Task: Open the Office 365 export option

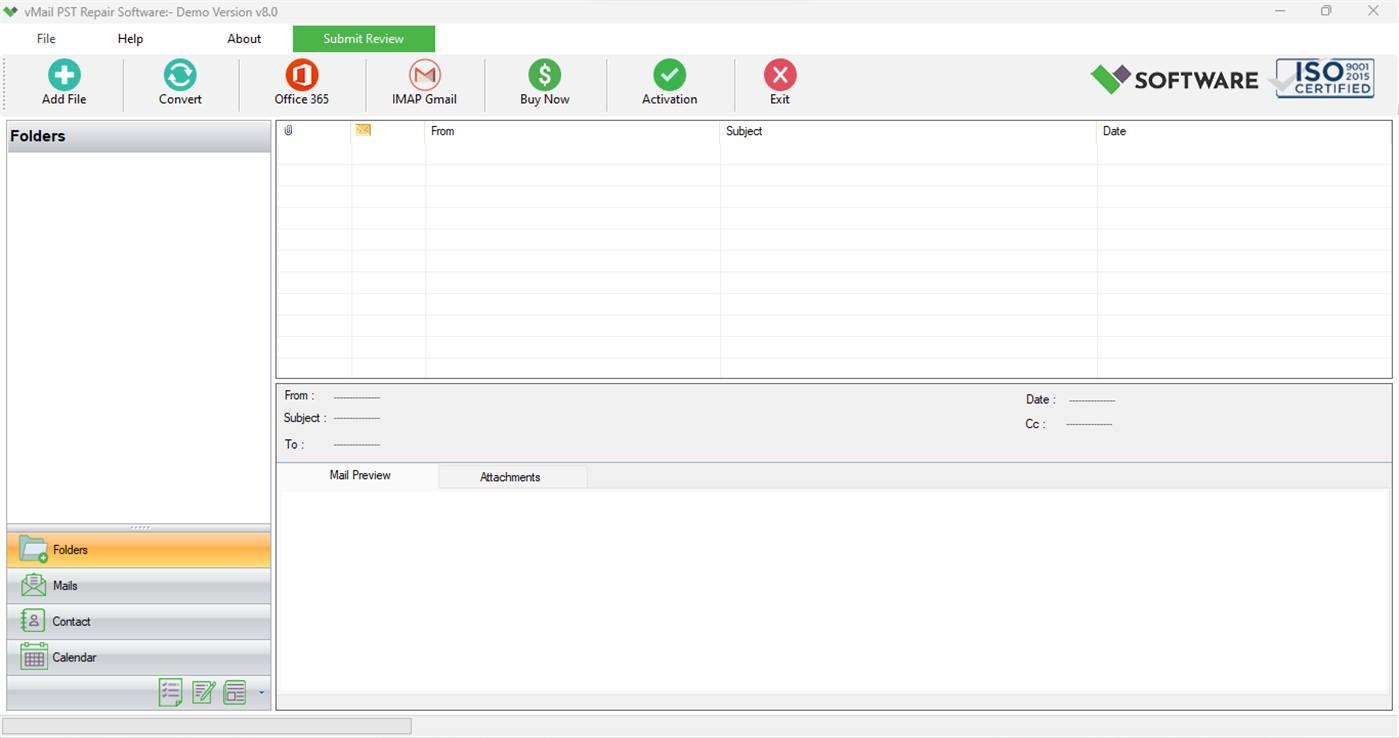Action: (x=301, y=82)
